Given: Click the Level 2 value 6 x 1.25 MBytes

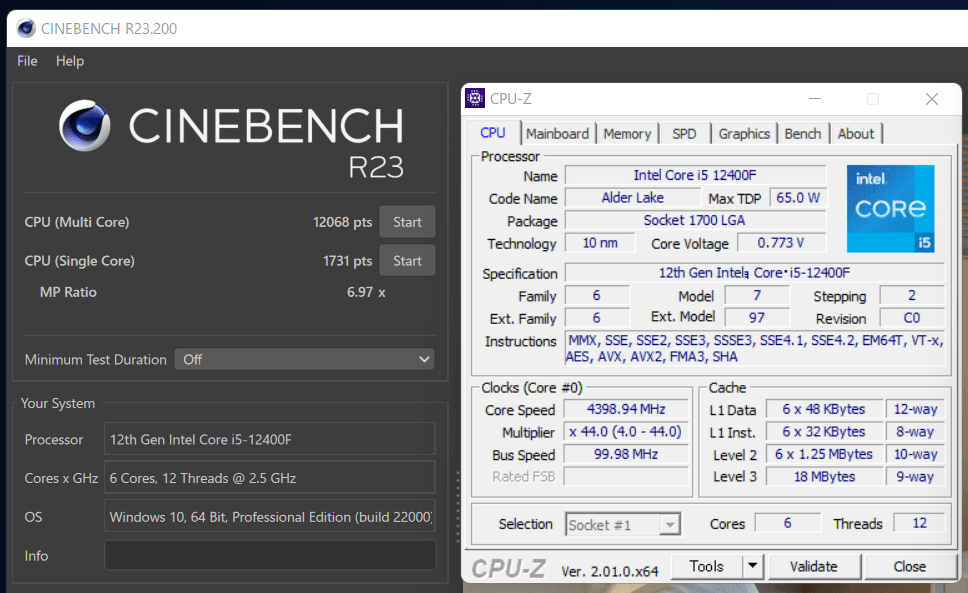Looking at the screenshot, I should (824, 454).
